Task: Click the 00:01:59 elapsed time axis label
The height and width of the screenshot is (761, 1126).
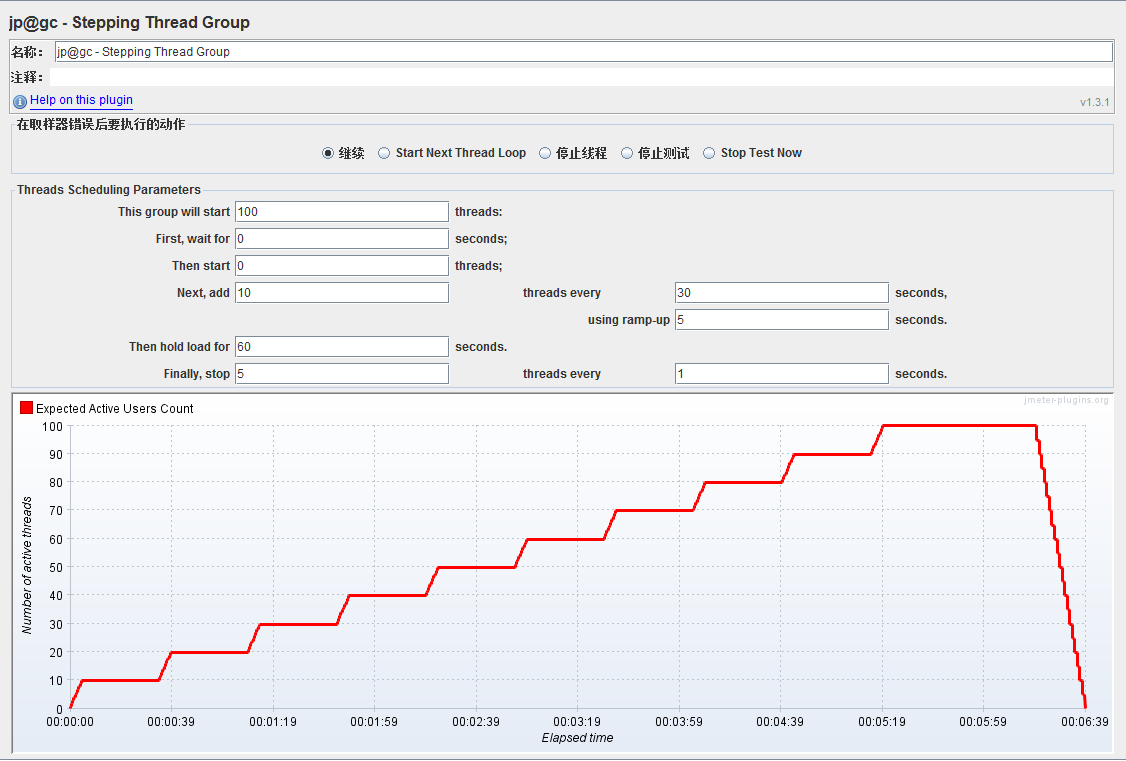Action: [x=373, y=722]
